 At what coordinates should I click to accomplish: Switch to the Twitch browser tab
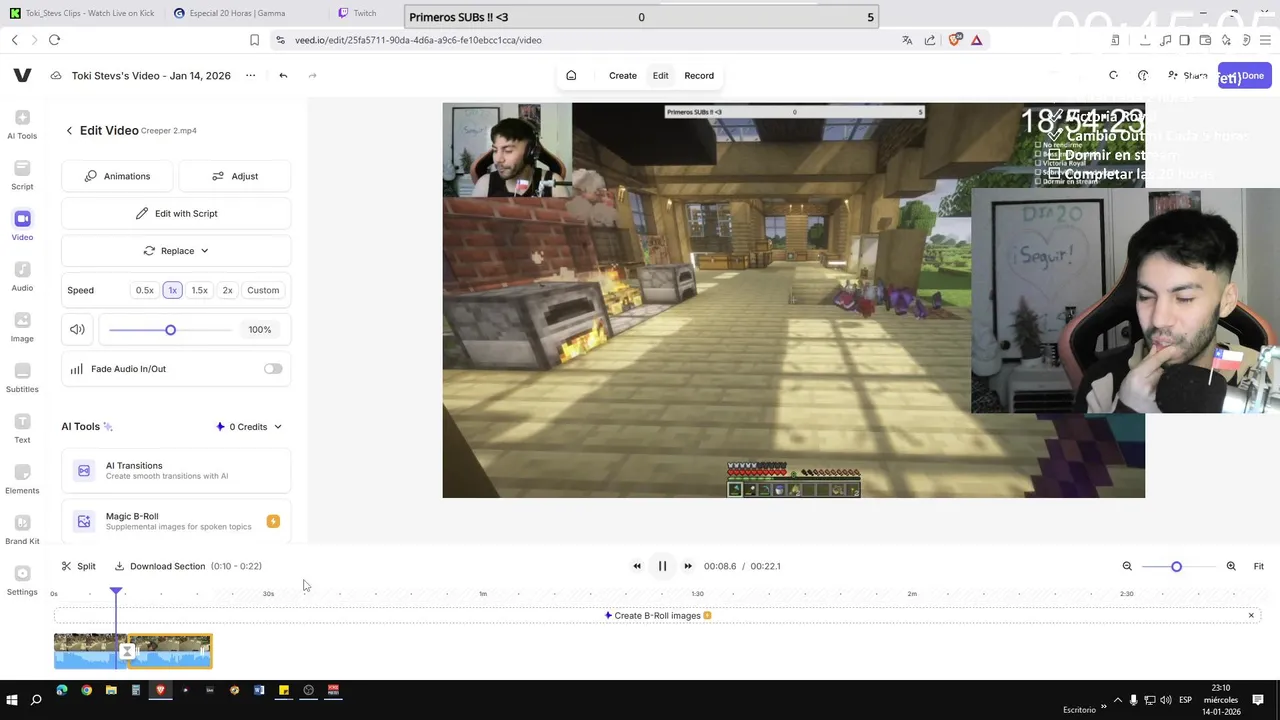(x=365, y=14)
